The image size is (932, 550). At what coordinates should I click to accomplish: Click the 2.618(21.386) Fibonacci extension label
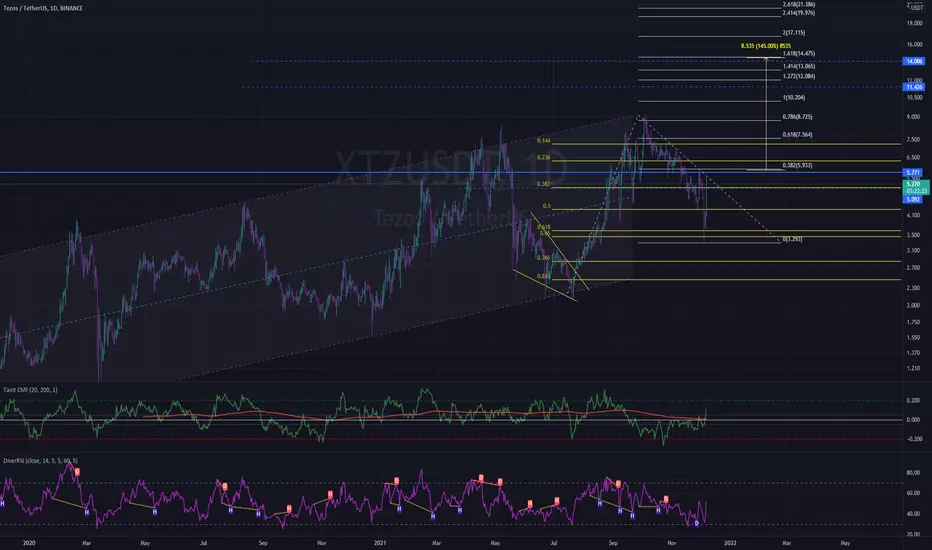799,4
